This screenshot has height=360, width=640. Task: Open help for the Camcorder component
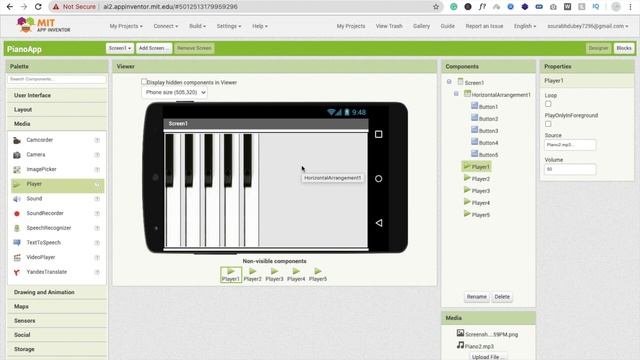point(97,140)
